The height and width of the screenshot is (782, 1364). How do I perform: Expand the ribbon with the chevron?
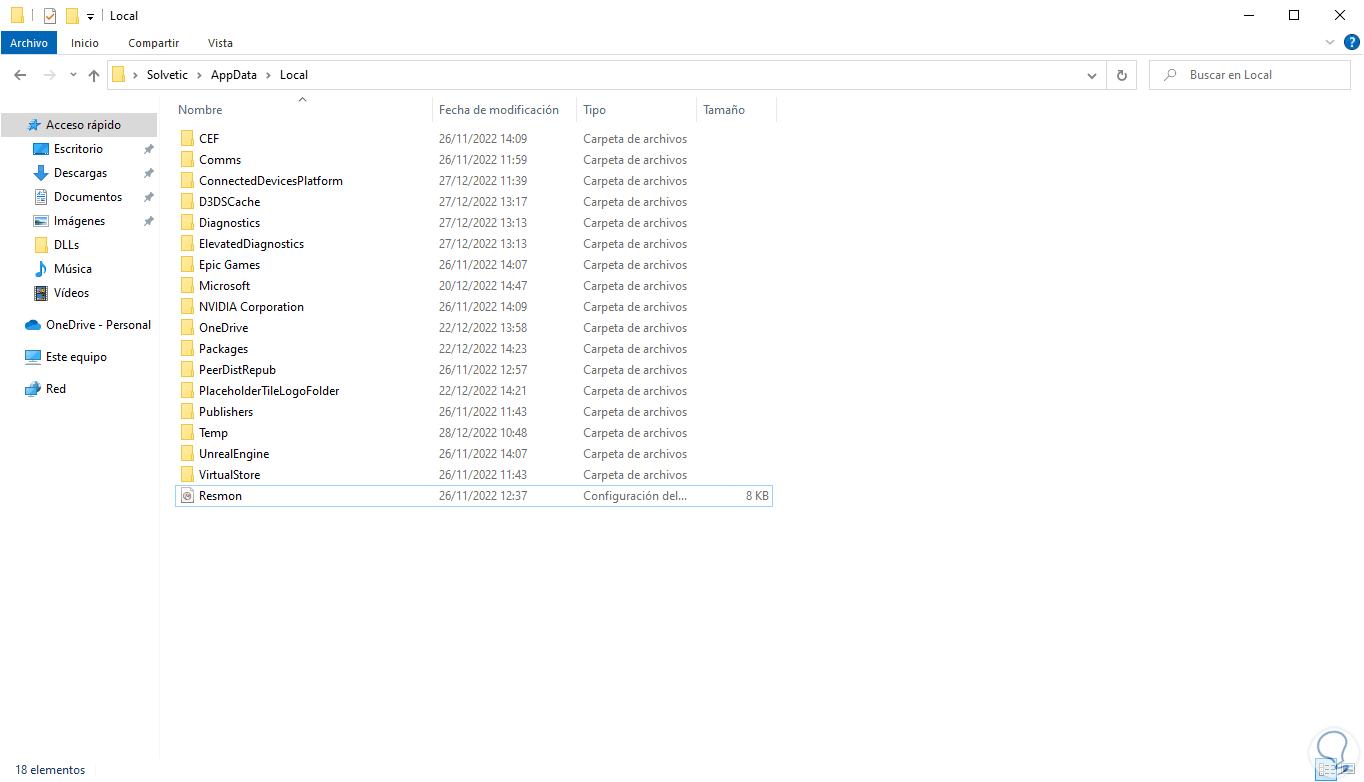click(x=1329, y=42)
